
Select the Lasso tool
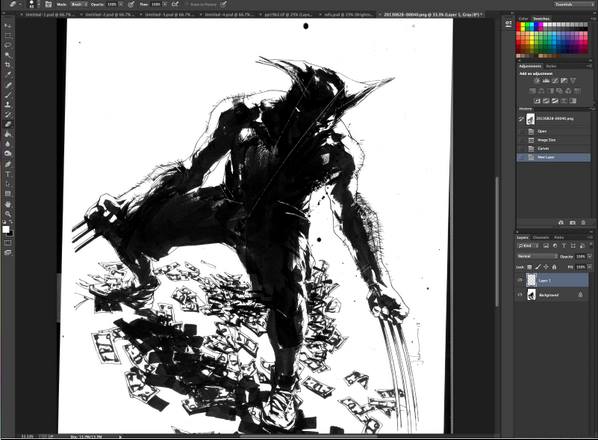[x=8, y=45]
